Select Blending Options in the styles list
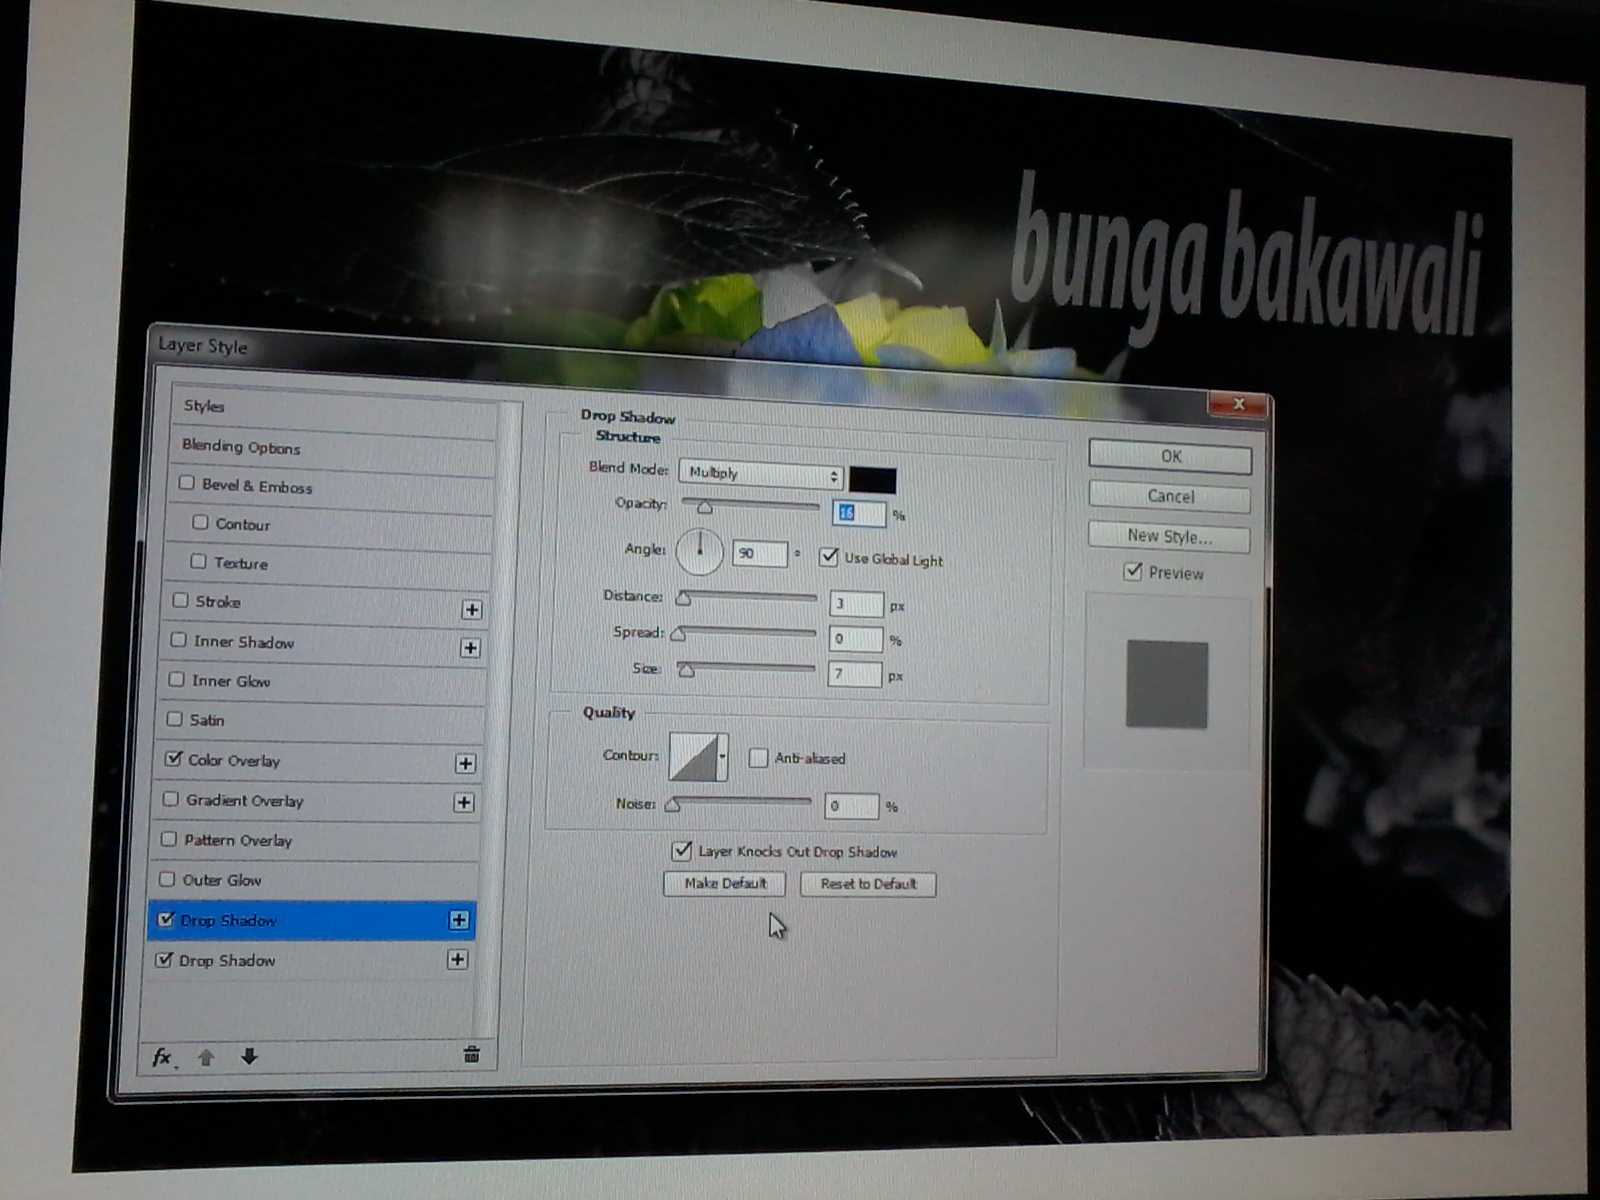This screenshot has width=1600, height=1200. tap(241, 447)
